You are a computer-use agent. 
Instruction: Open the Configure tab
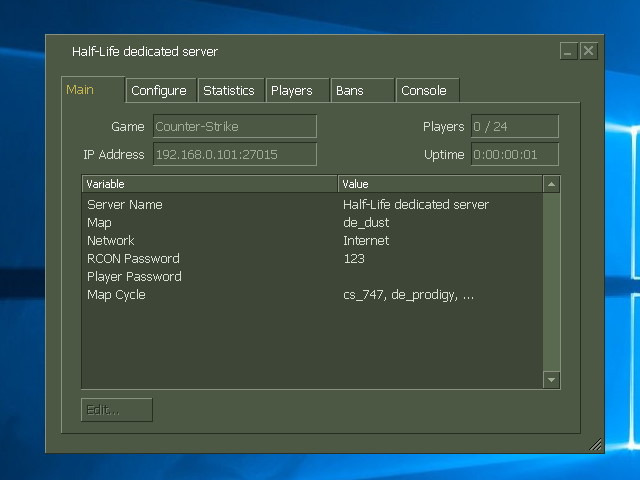tap(161, 90)
